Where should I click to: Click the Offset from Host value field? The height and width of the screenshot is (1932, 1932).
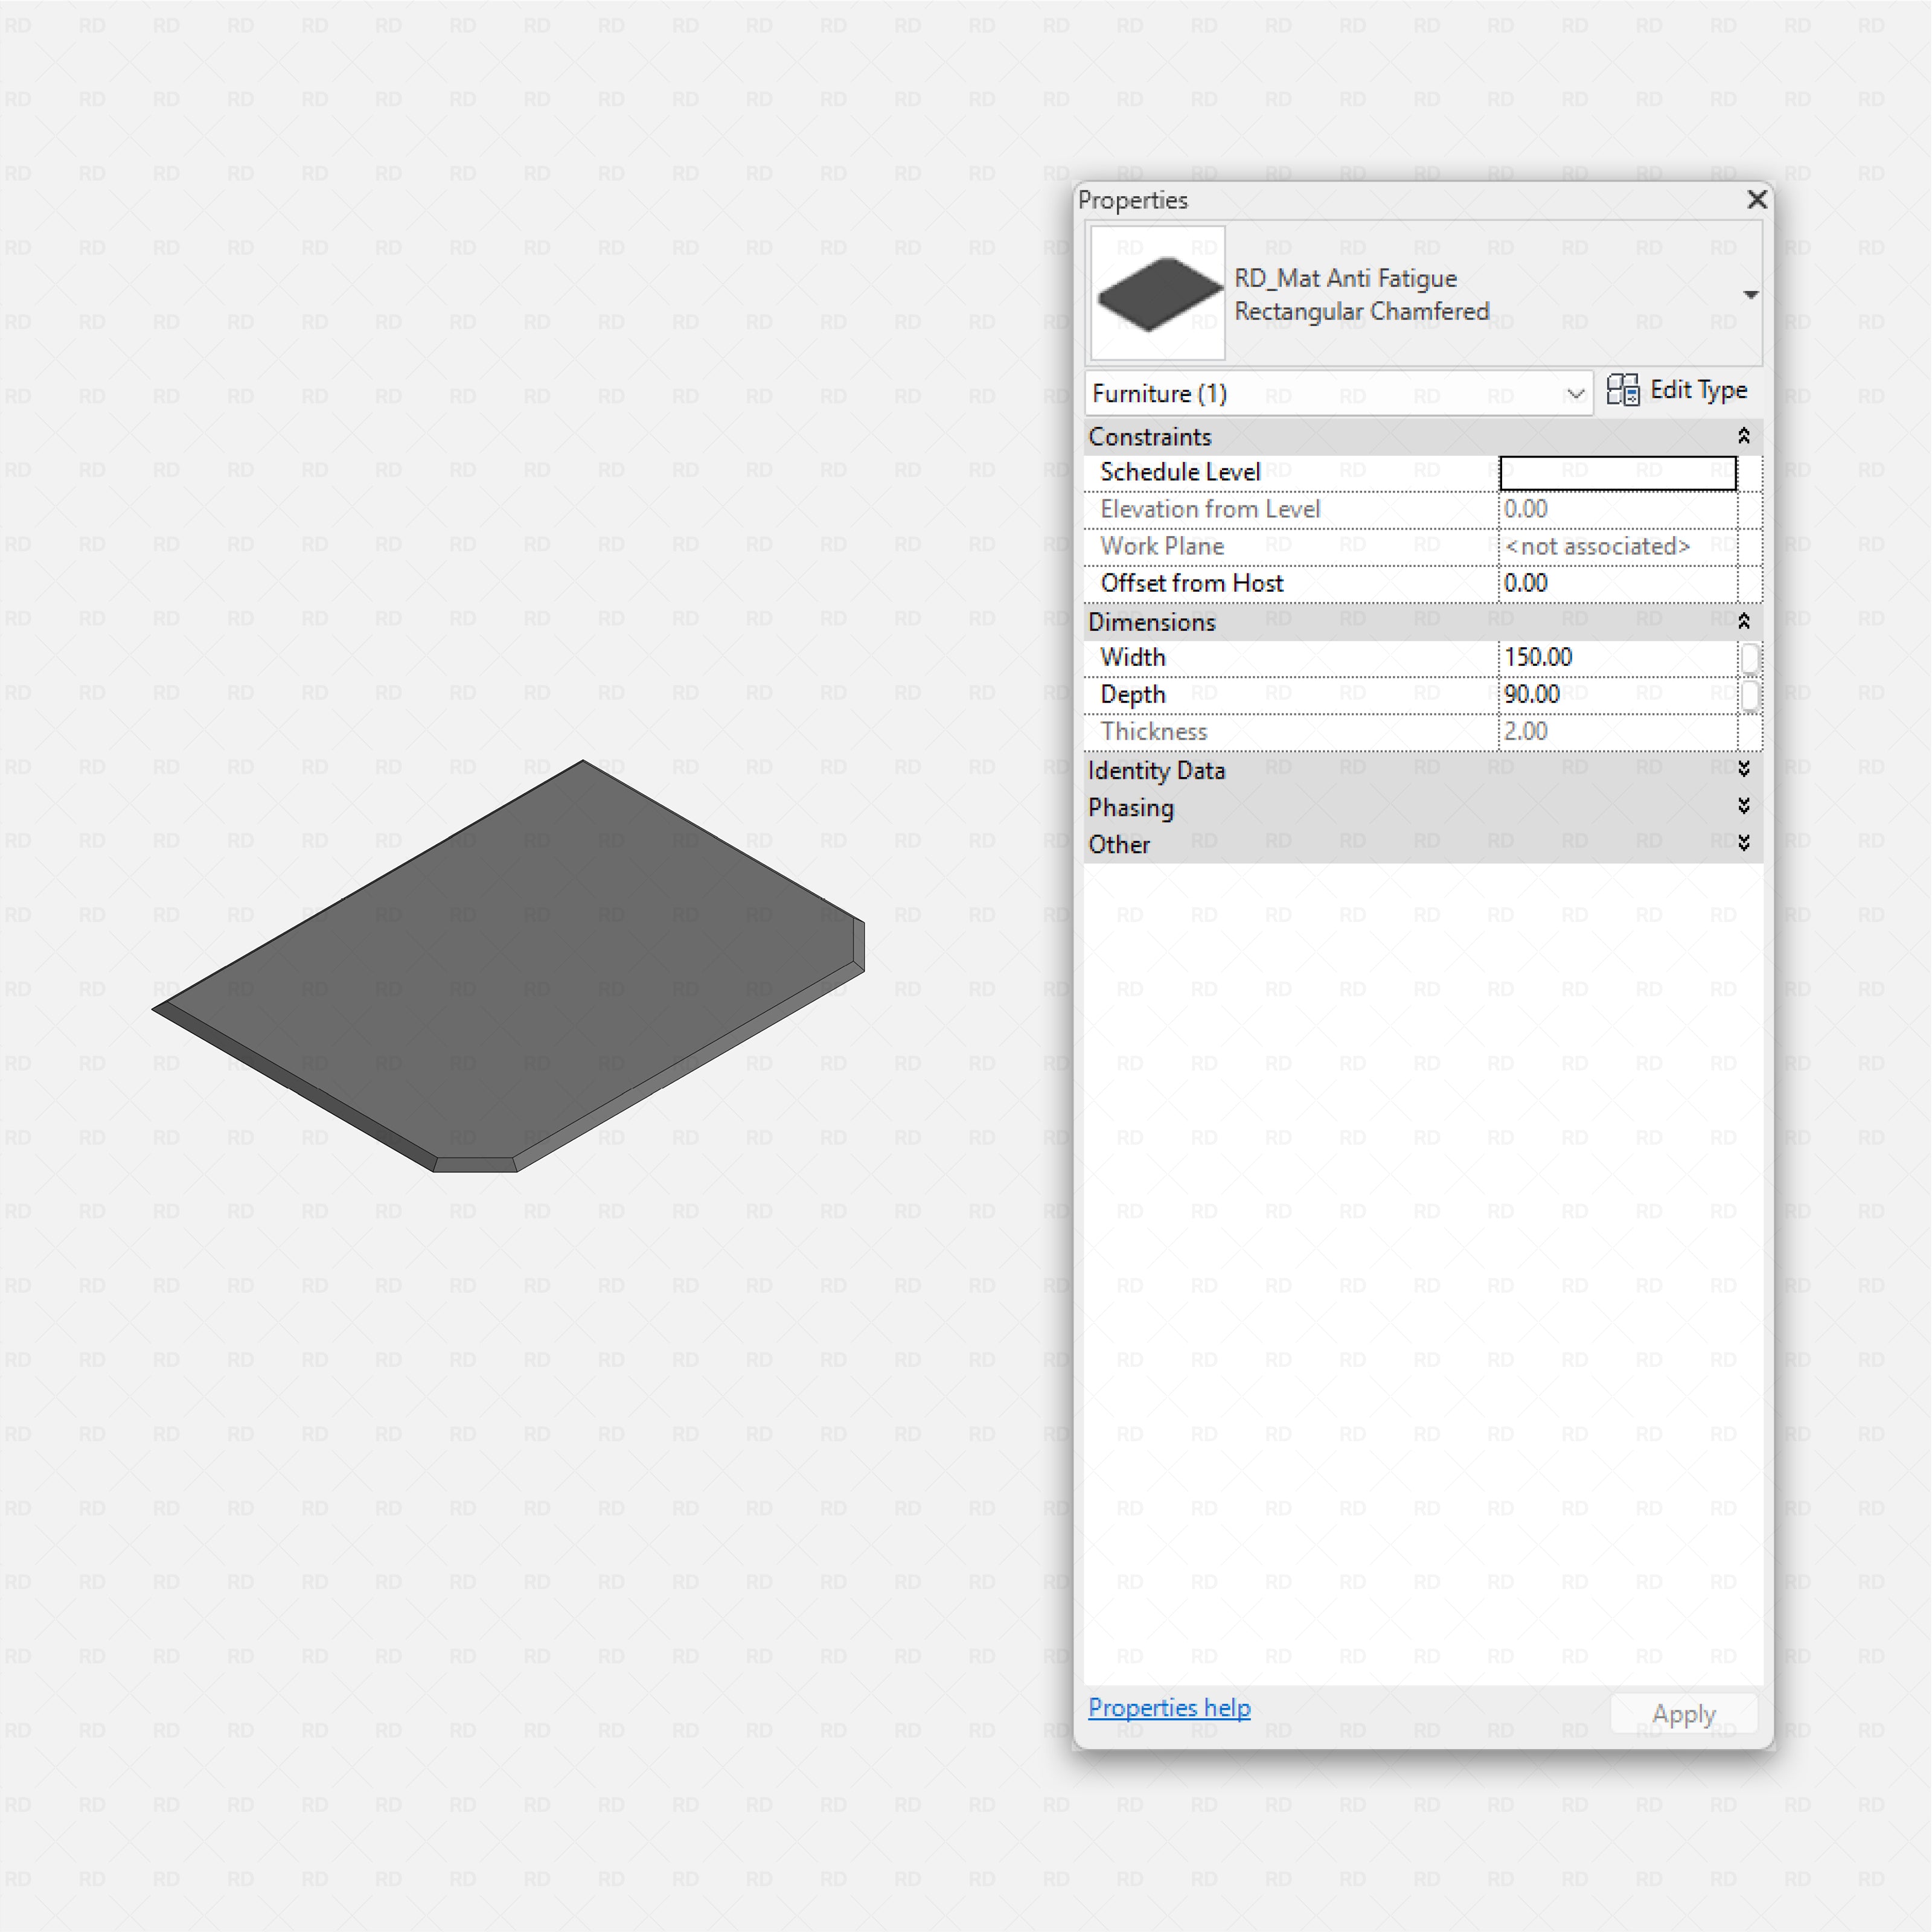tap(1600, 583)
